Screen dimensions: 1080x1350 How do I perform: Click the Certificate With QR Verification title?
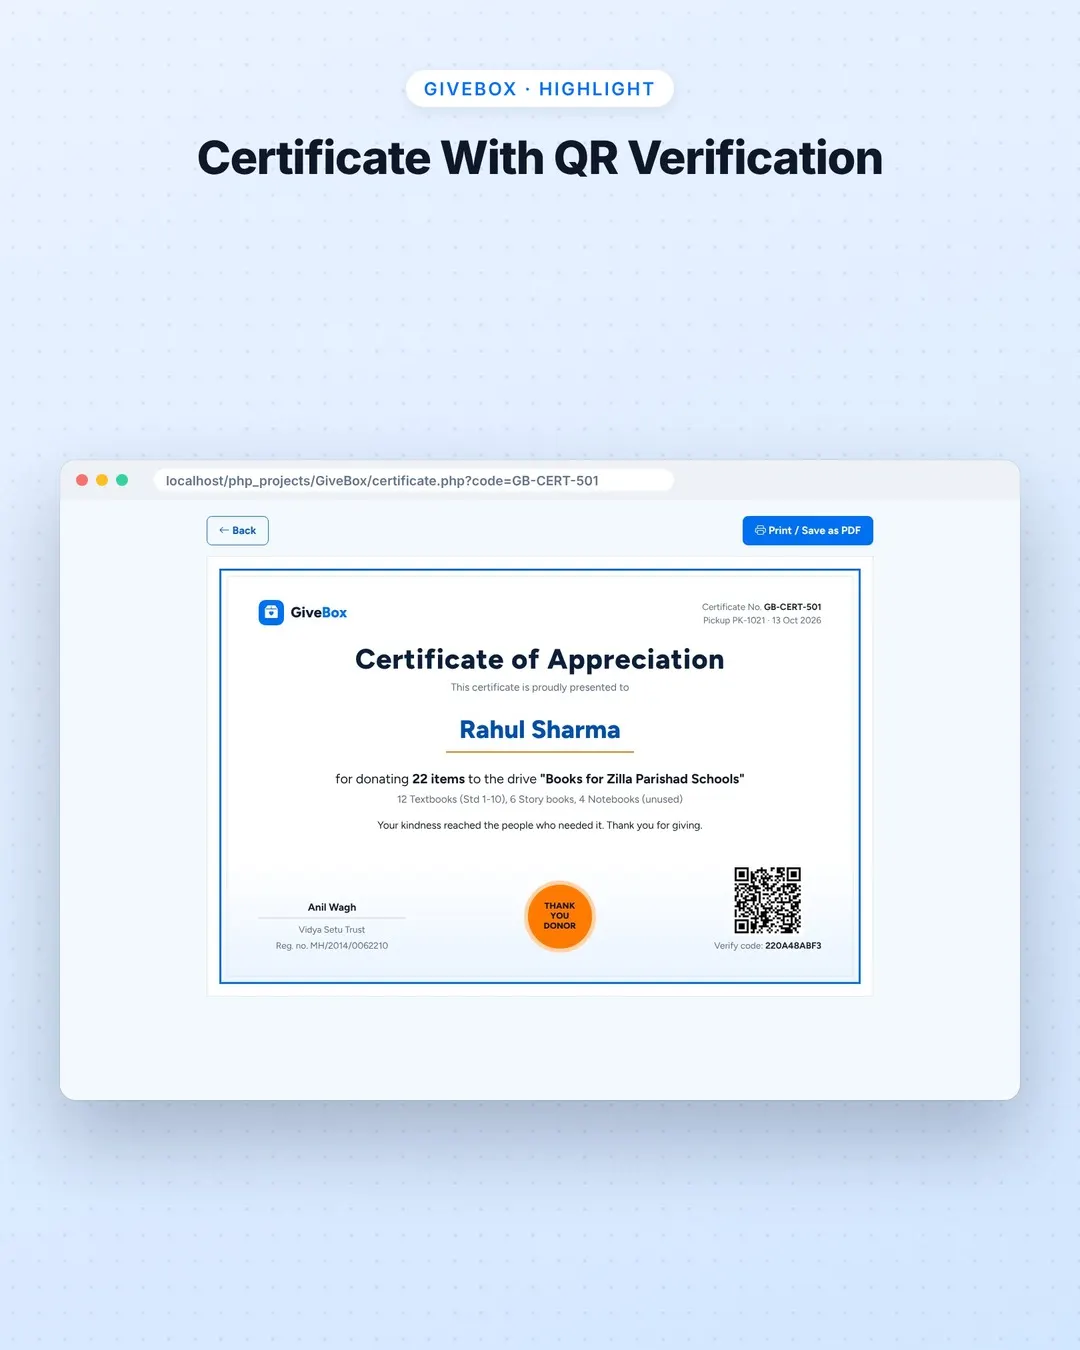click(x=540, y=158)
